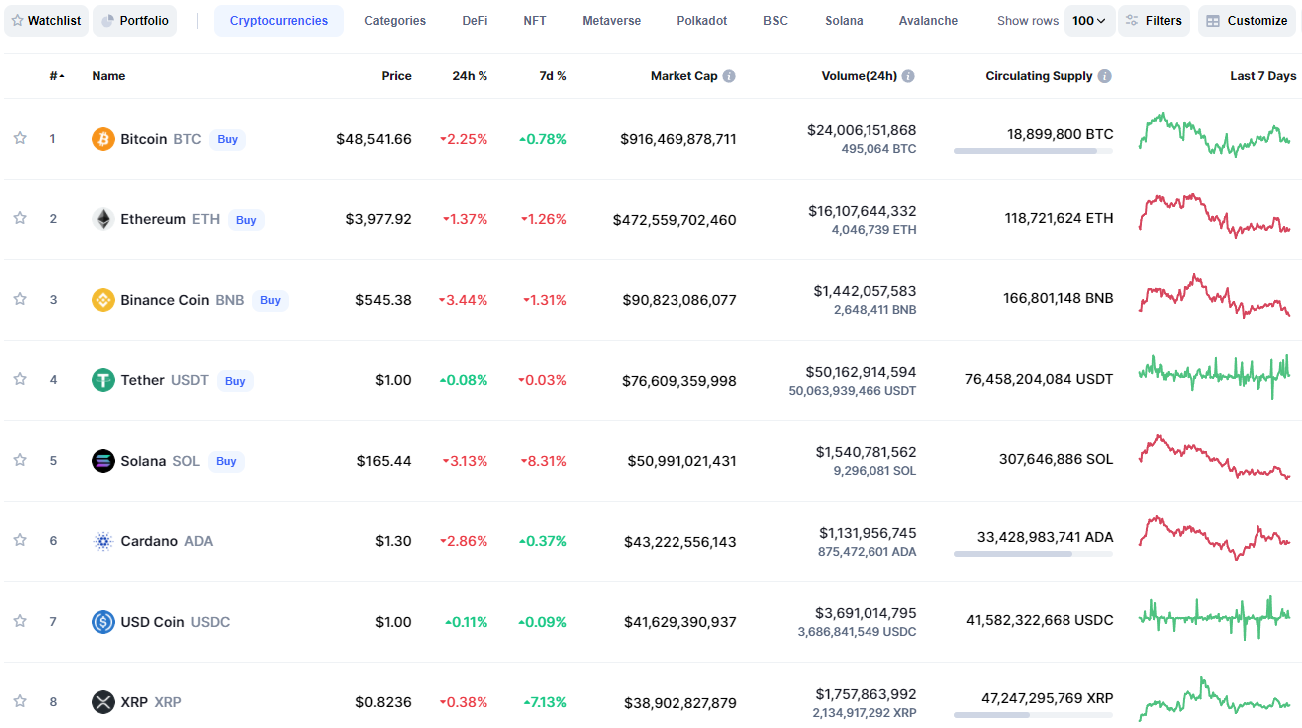Viewport: 1302px width, 728px height.
Task: Switch to the NFT tab
Action: point(535,21)
